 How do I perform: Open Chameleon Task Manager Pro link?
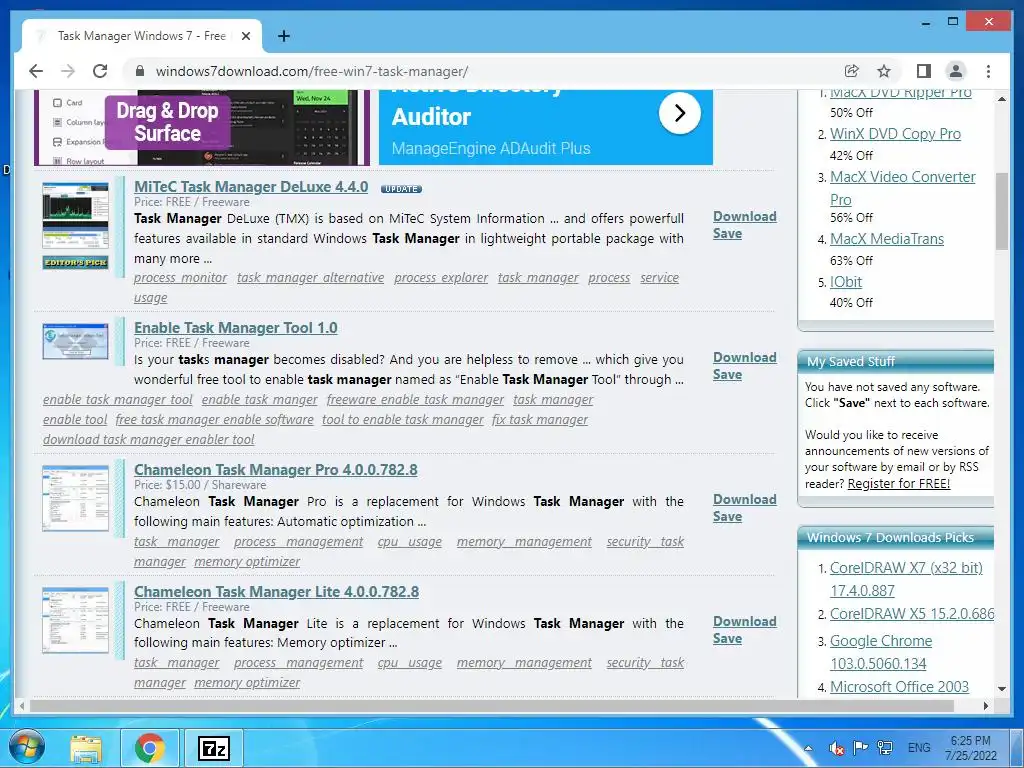276,470
